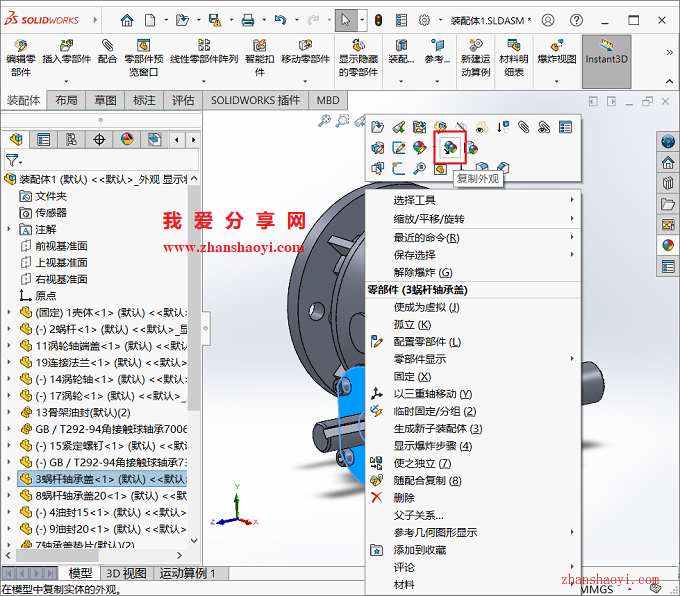Open ConfigurationManager tab icon

71,140
